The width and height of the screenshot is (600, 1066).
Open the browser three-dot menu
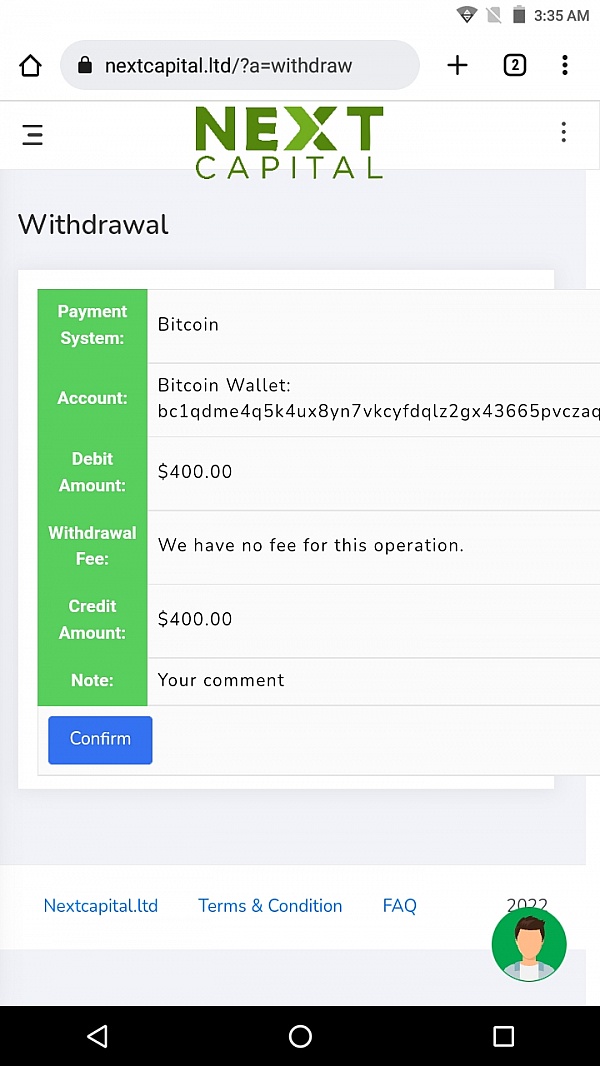pyautogui.click(x=565, y=65)
